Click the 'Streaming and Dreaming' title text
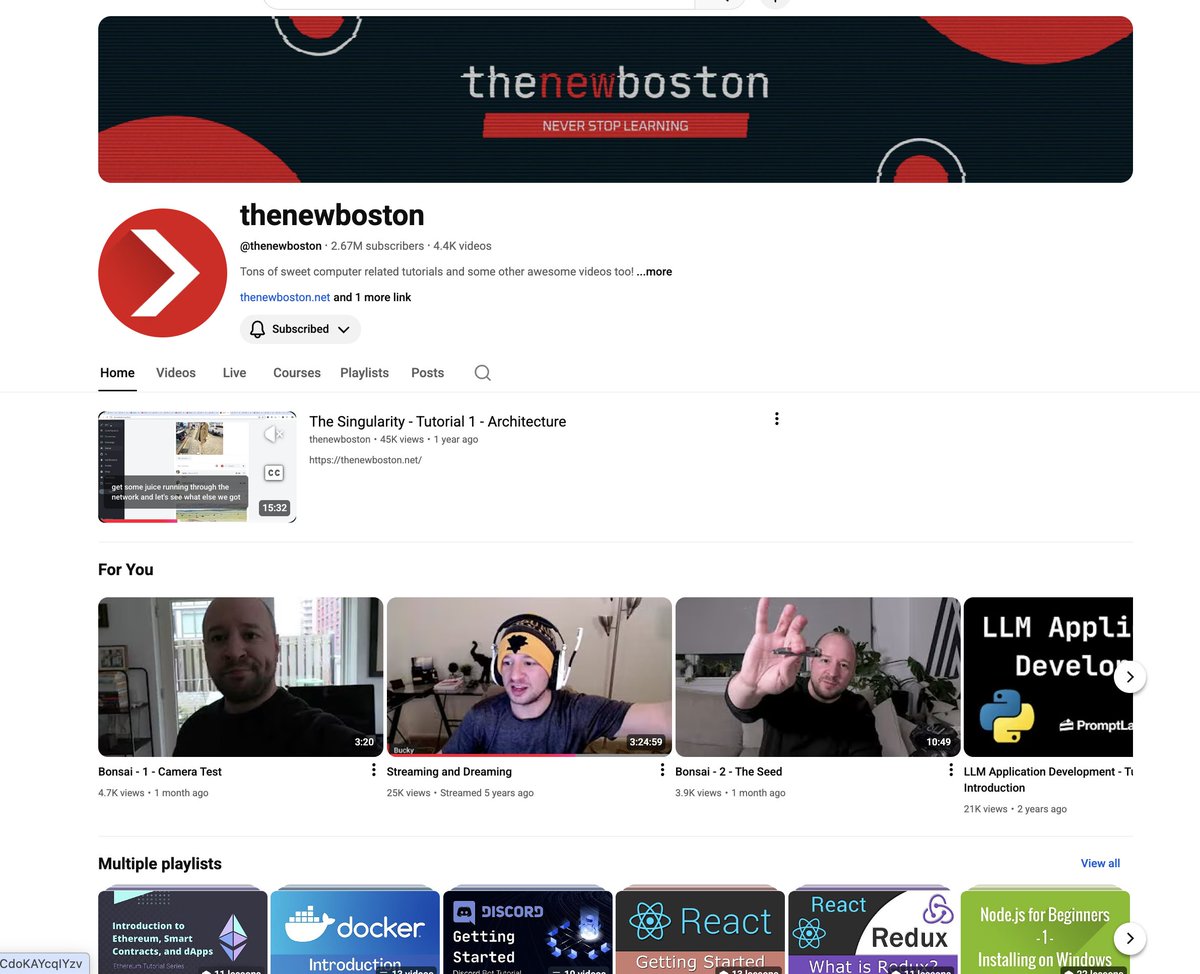The image size is (1200, 974). point(449,772)
